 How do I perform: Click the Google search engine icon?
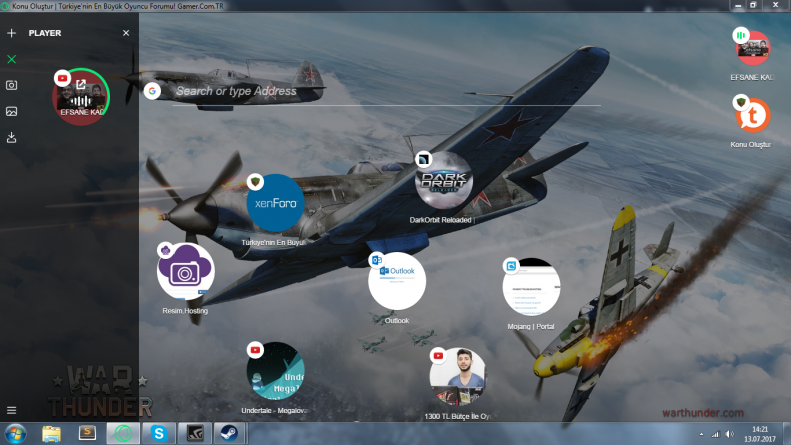pyautogui.click(x=152, y=91)
